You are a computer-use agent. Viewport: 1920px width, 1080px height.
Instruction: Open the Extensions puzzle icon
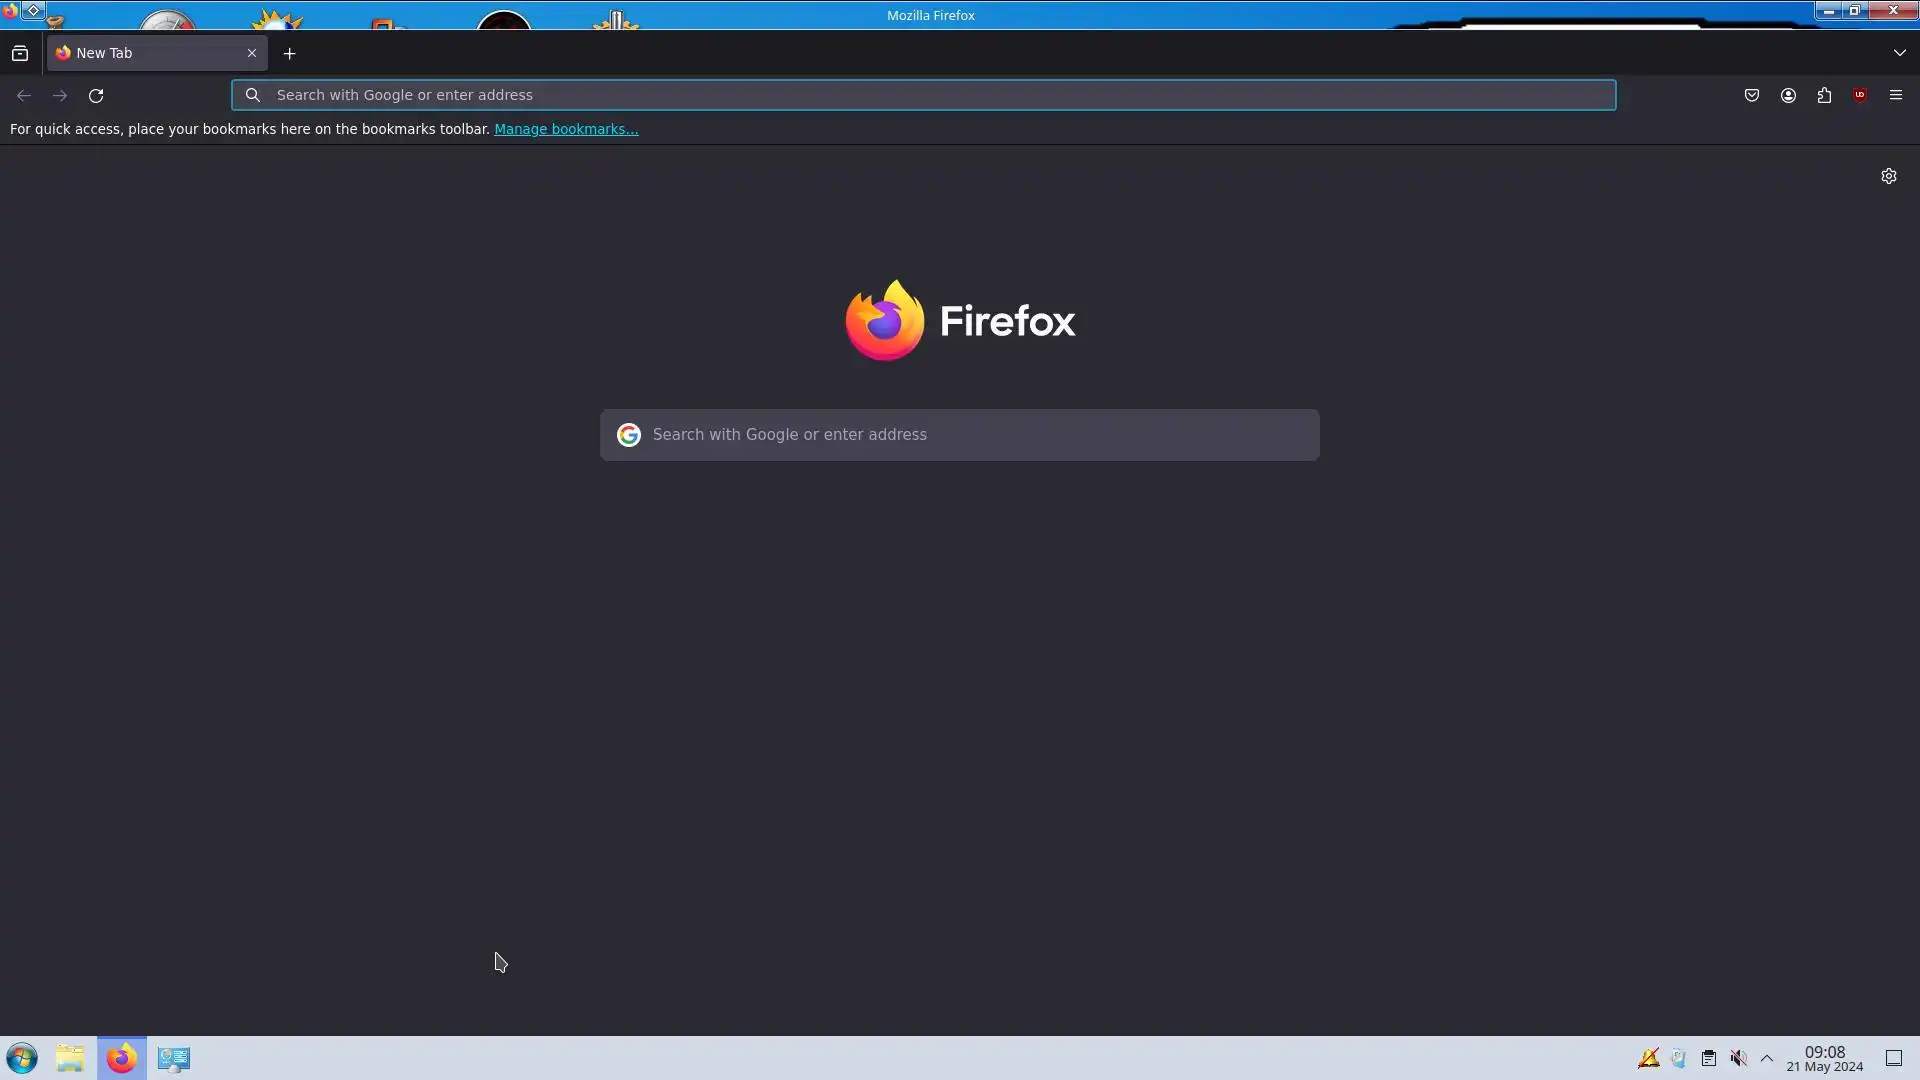[1824, 95]
